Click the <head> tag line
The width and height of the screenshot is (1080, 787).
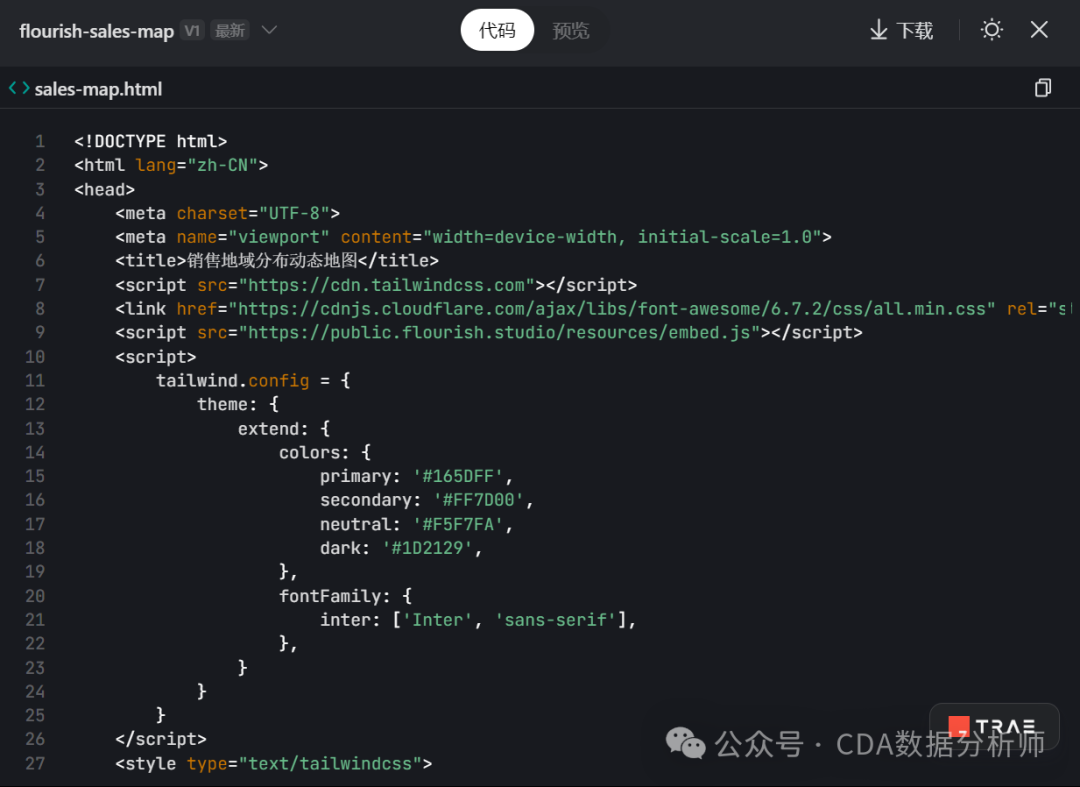pos(105,189)
